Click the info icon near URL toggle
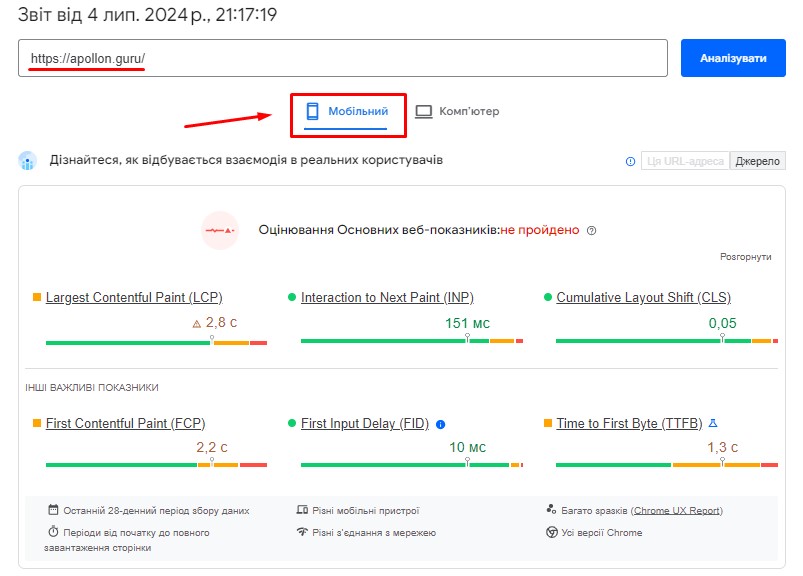This screenshot has width=803, height=576. point(630,161)
